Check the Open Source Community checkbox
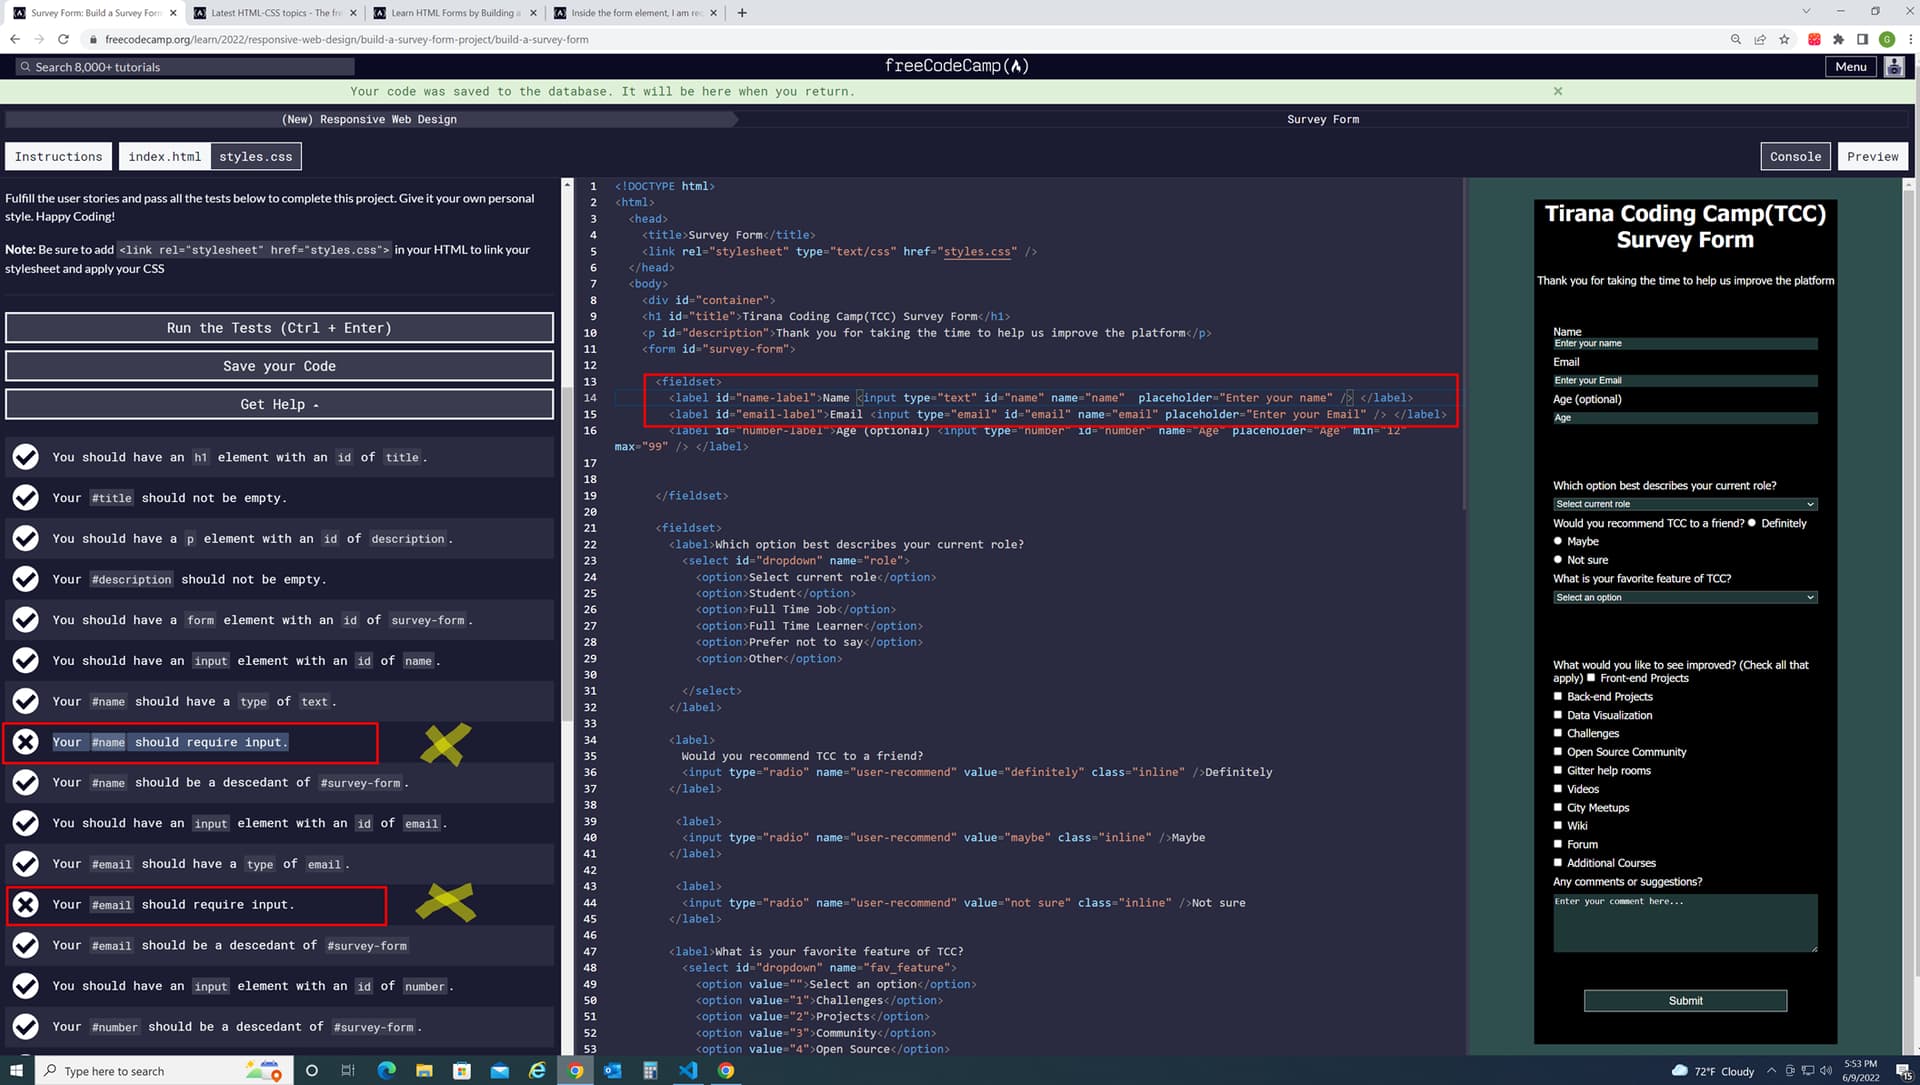This screenshot has width=1920, height=1085. pyautogui.click(x=1557, y=752)
